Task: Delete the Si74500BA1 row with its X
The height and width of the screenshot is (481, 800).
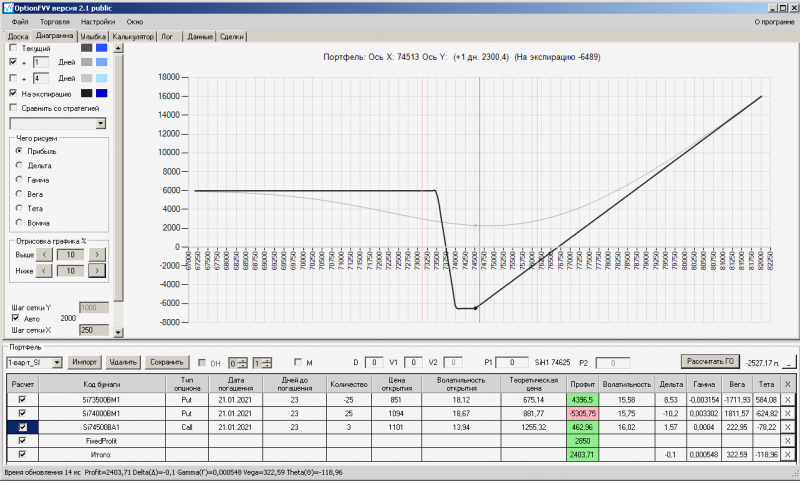Action: click(787, 427)
